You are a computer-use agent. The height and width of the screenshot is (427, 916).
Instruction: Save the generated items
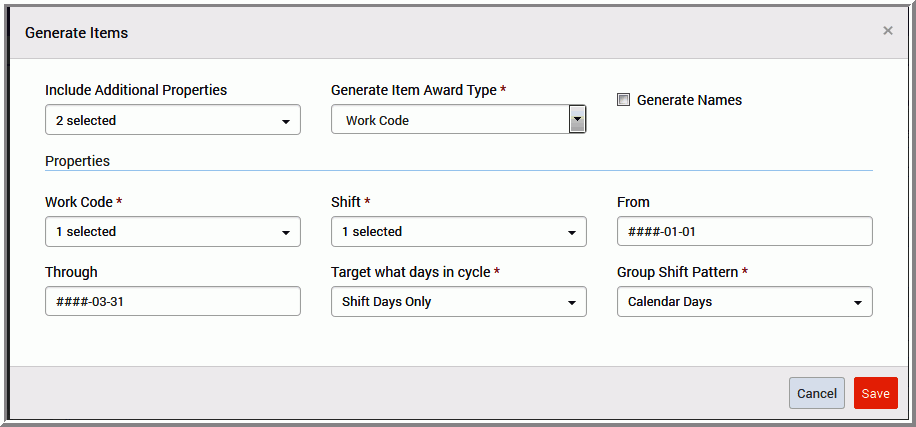[876, 393]
